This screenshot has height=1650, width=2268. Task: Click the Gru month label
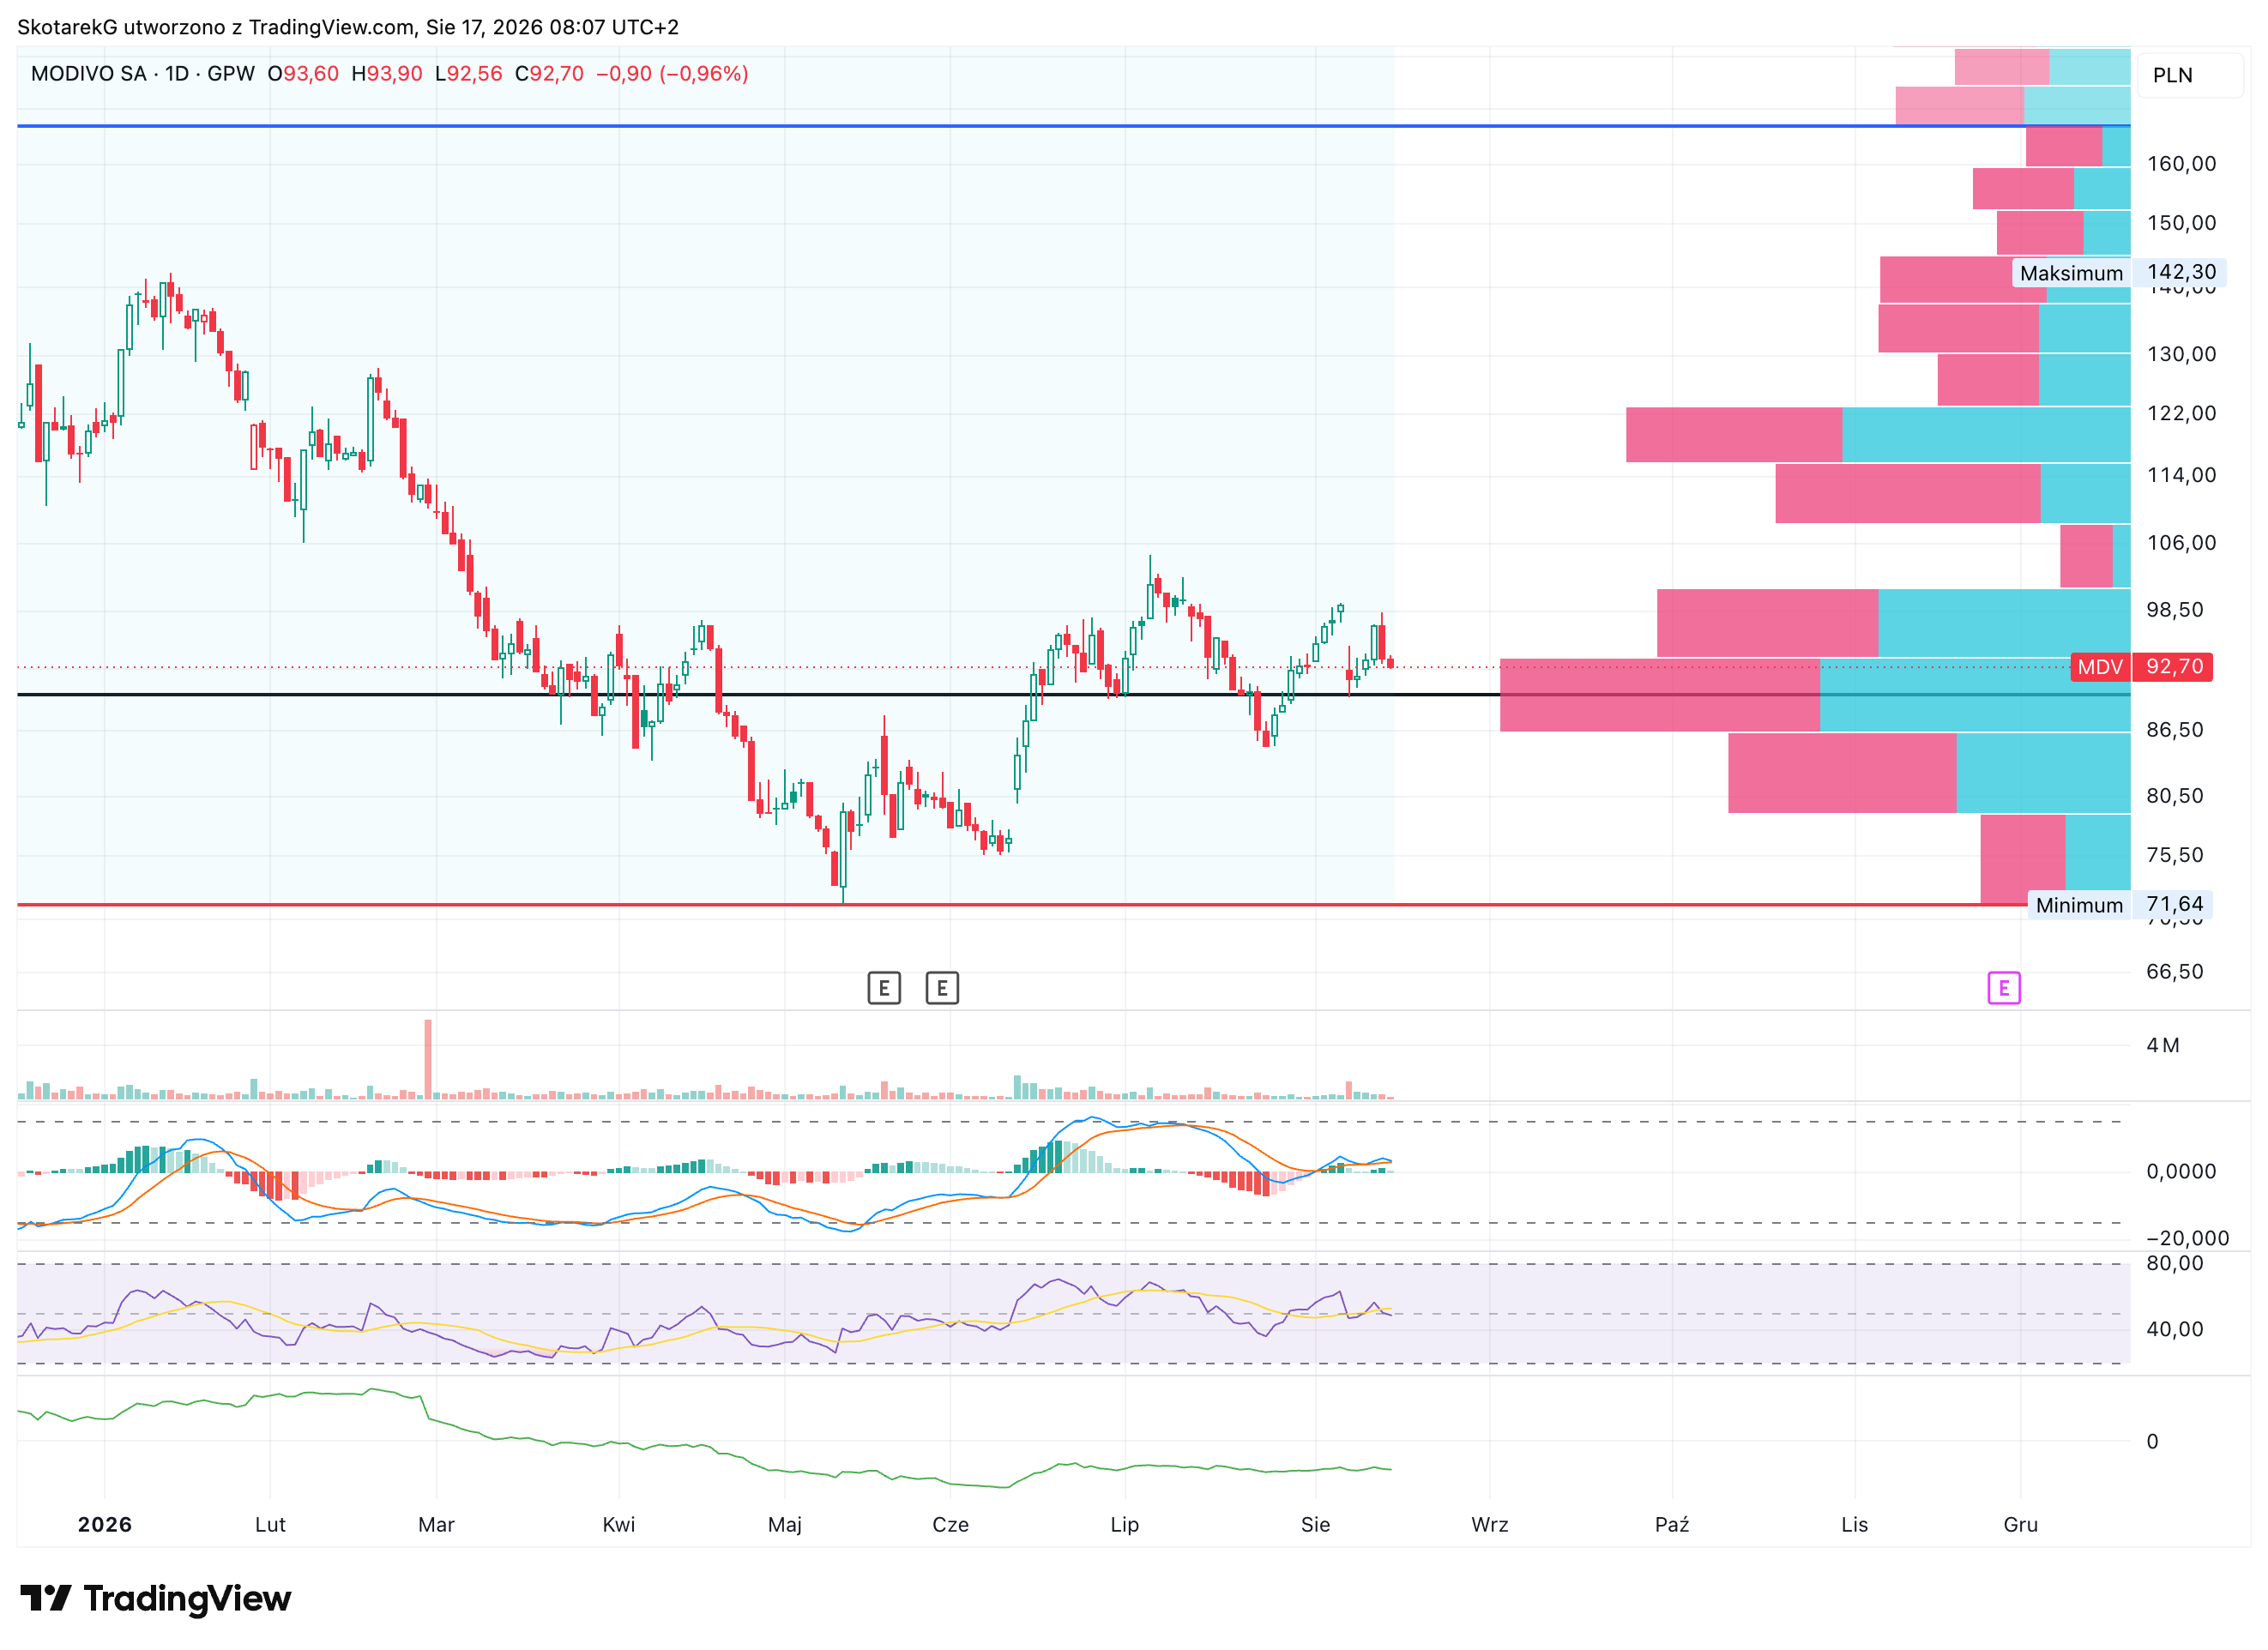[2021, 1524]
